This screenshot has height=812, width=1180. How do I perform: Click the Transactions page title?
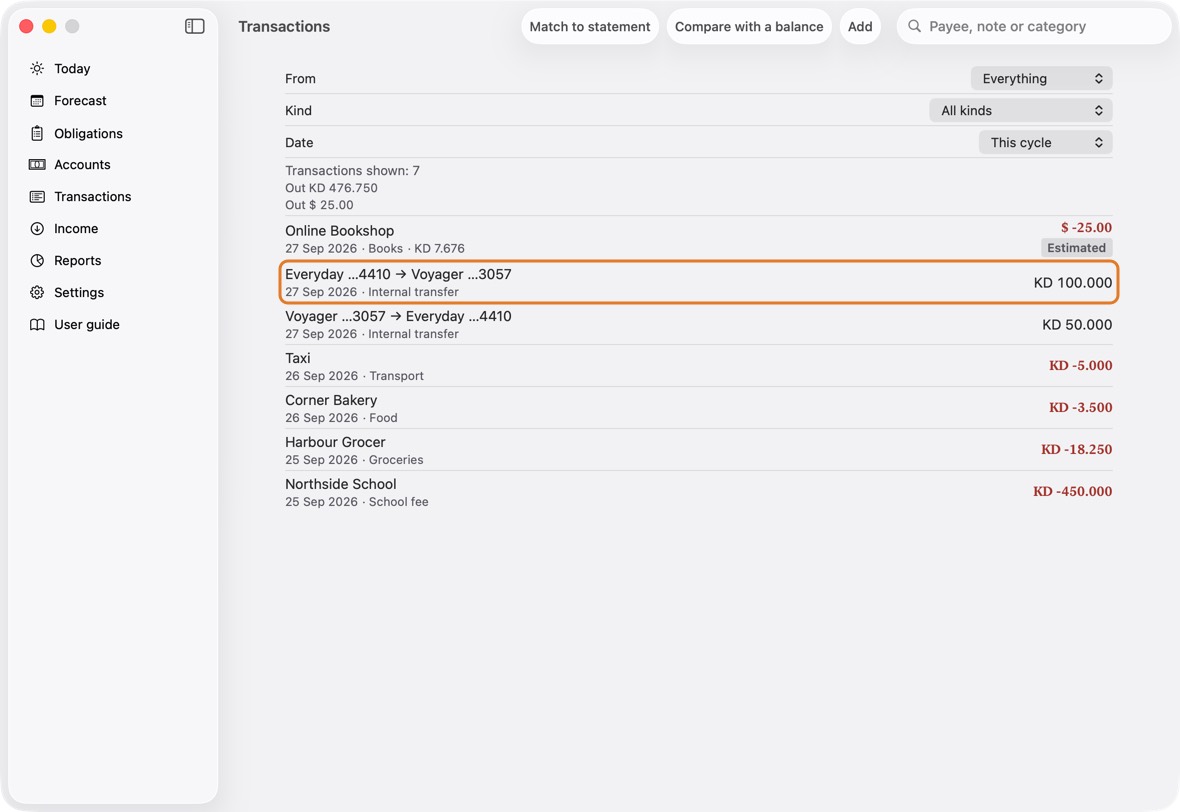point(284,26)
